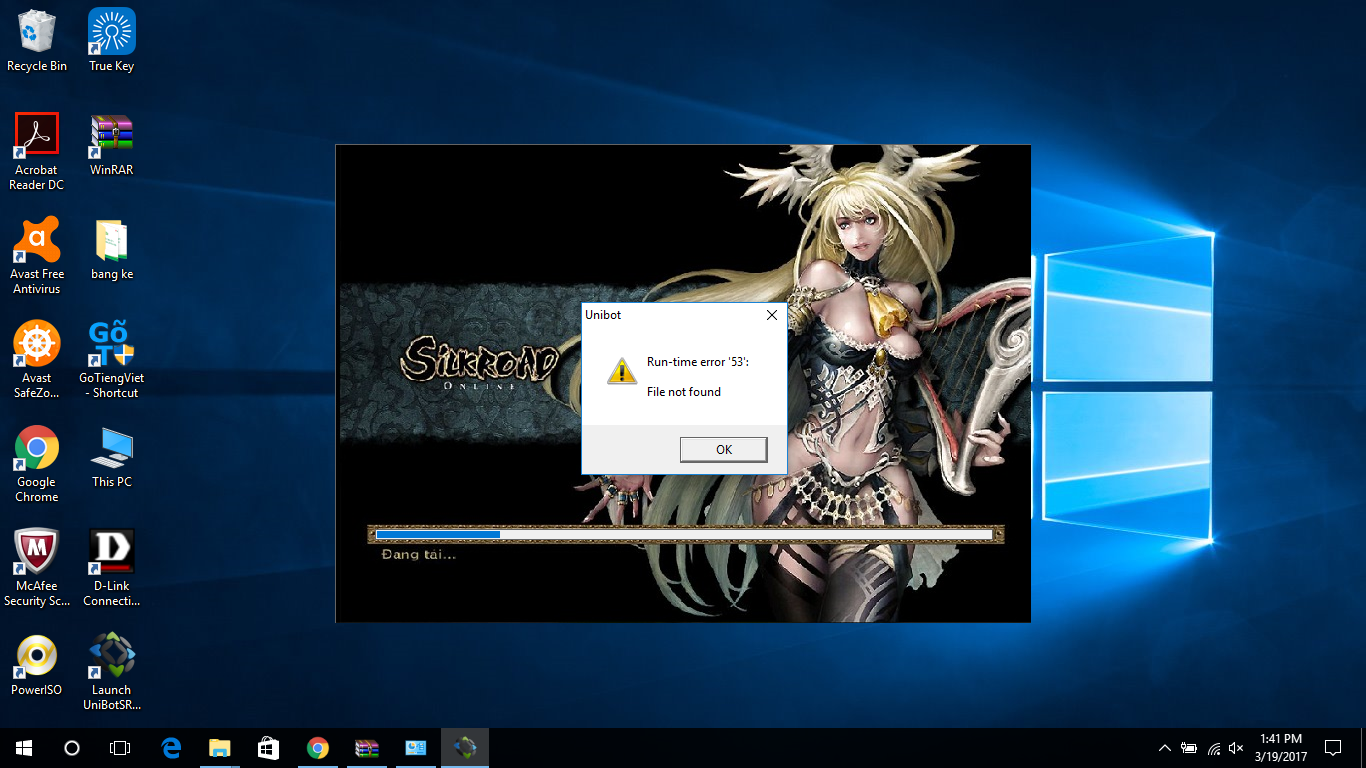Screen dimensions: 1366x768
Task: Open the muted volume tray icon
Action: [x=1237, y=748]
